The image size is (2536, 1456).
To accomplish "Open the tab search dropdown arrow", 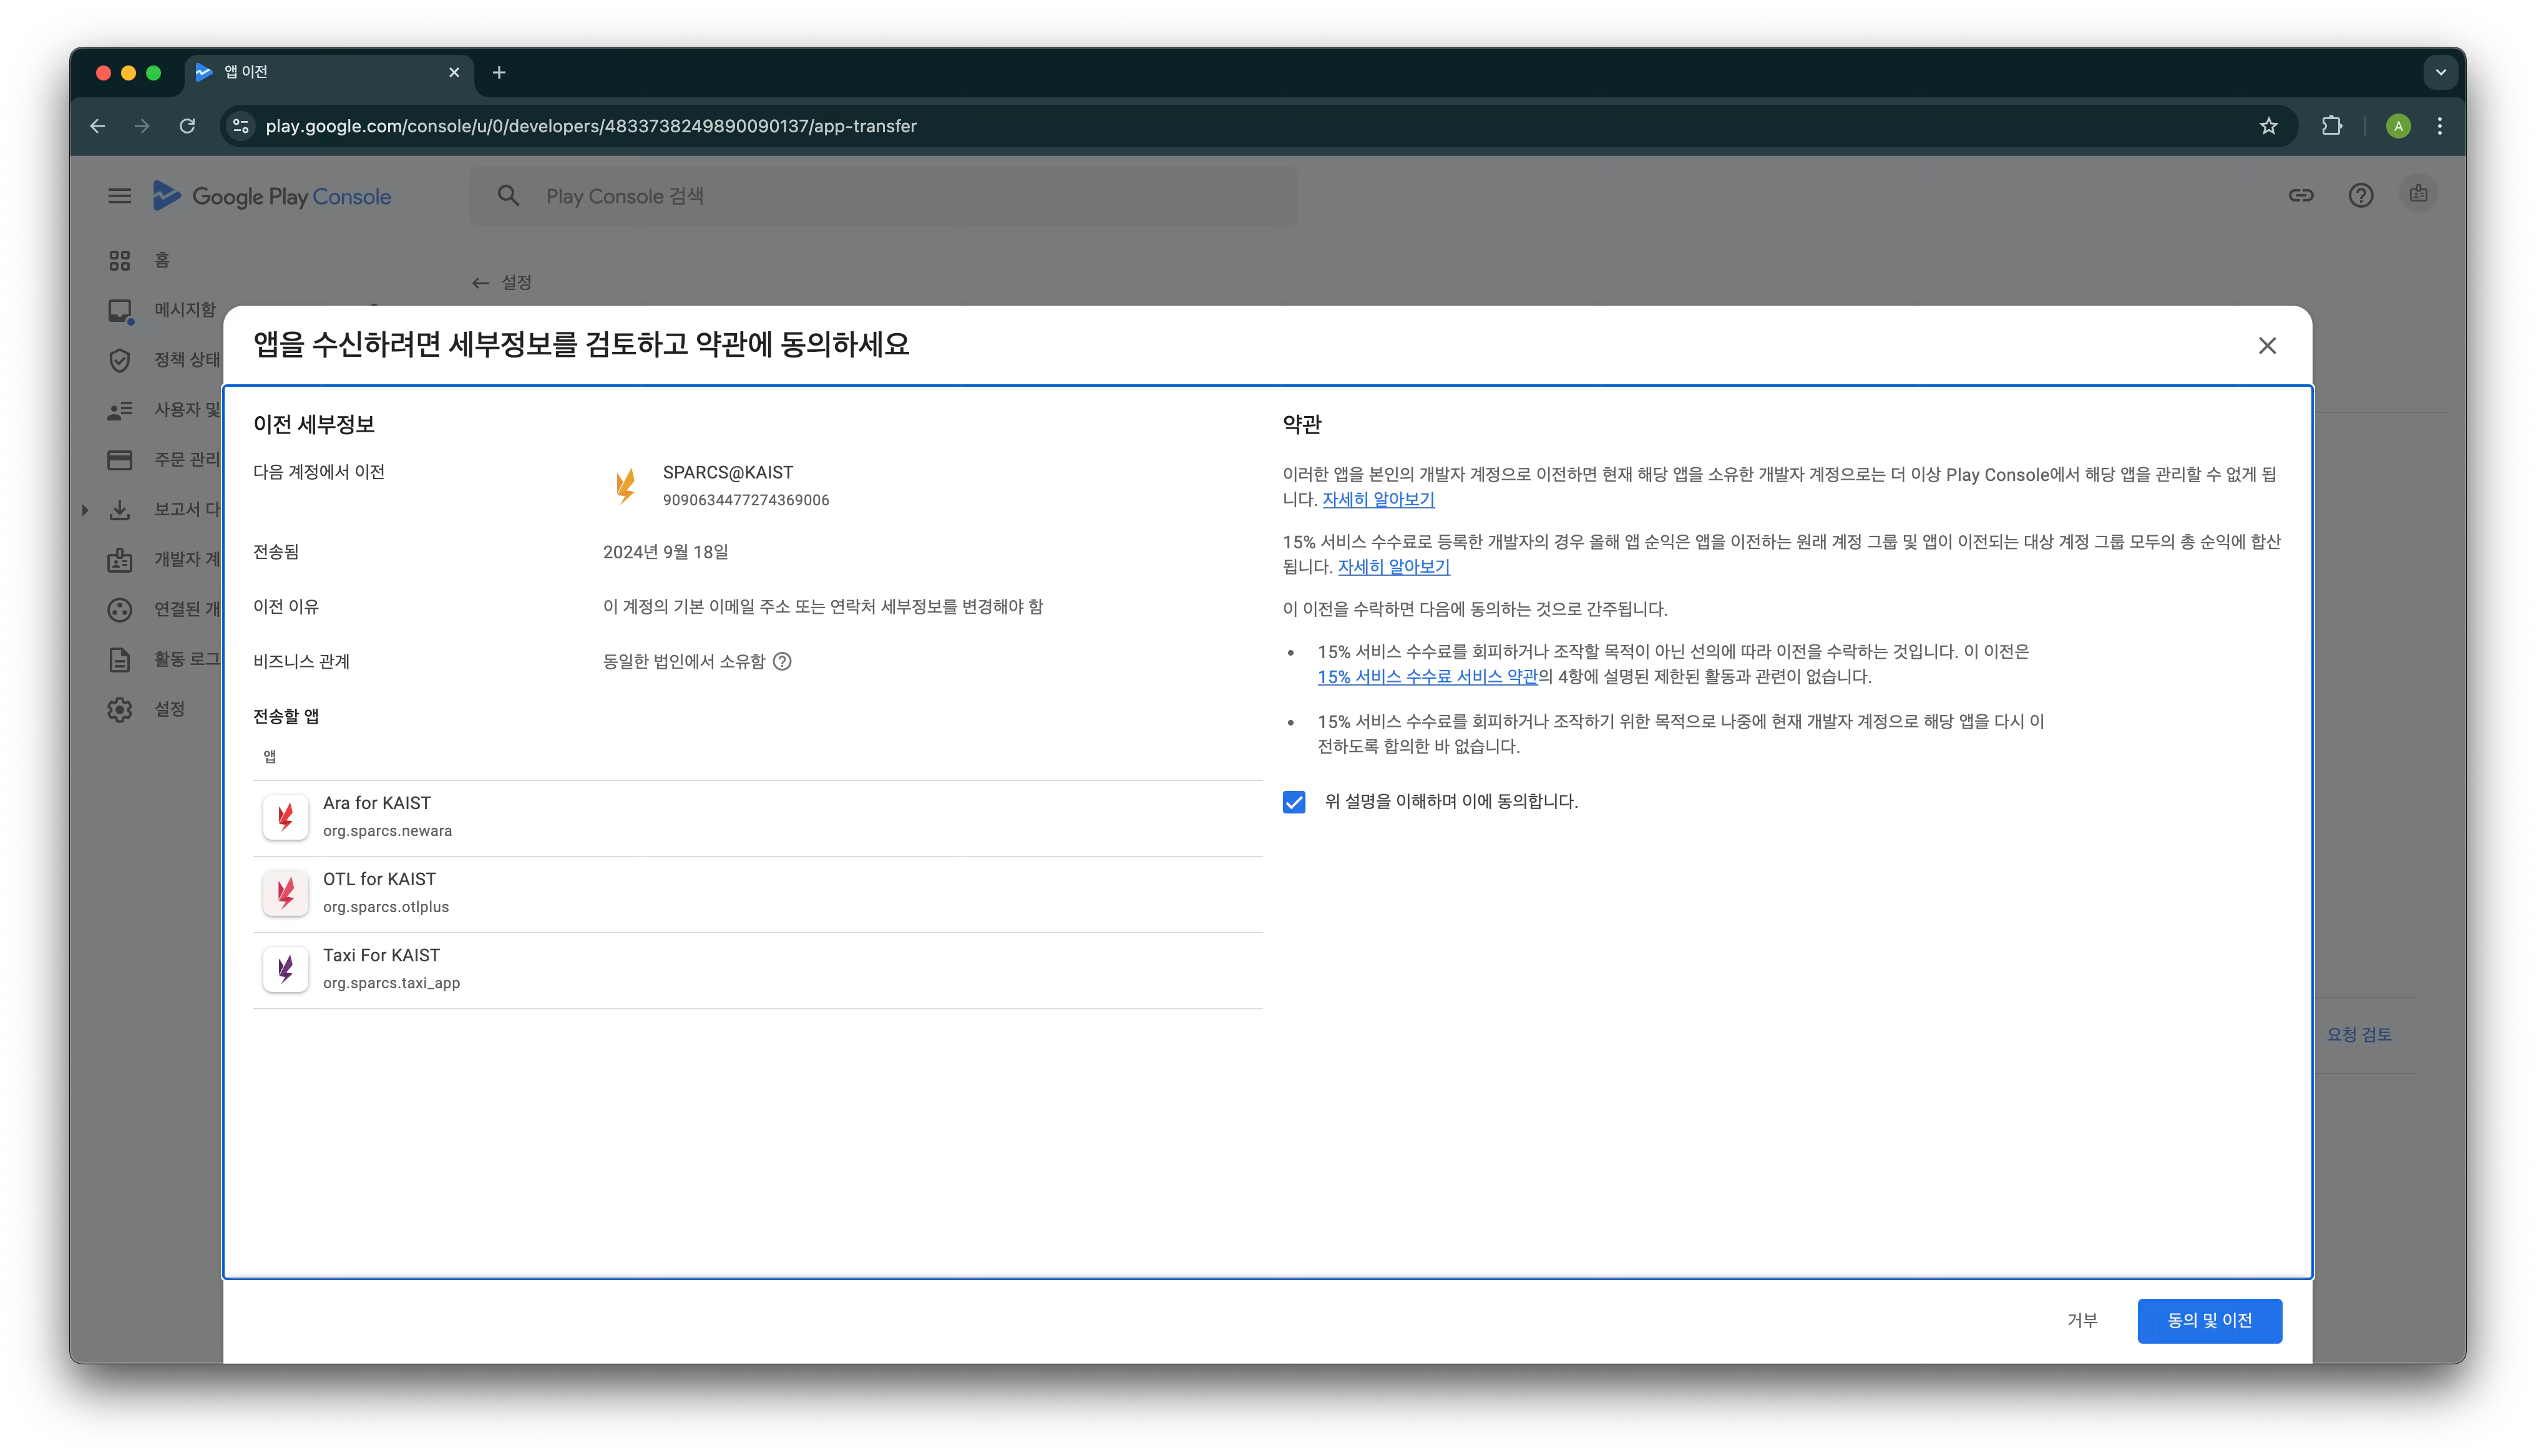I will [x=2440, y=72].
